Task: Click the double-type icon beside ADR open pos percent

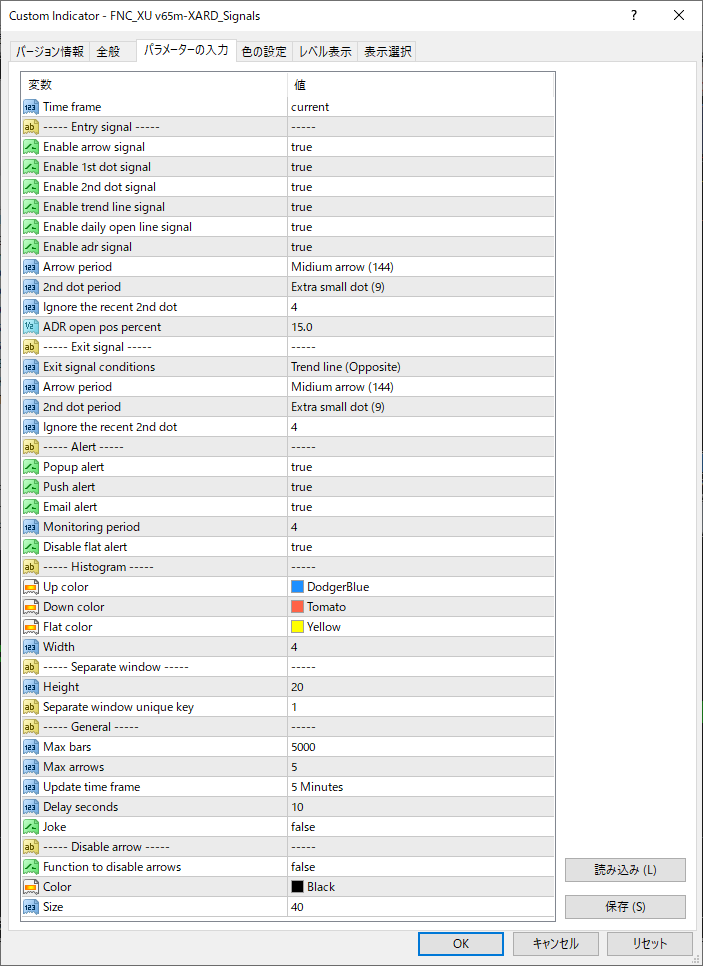Action: point(30,327)
